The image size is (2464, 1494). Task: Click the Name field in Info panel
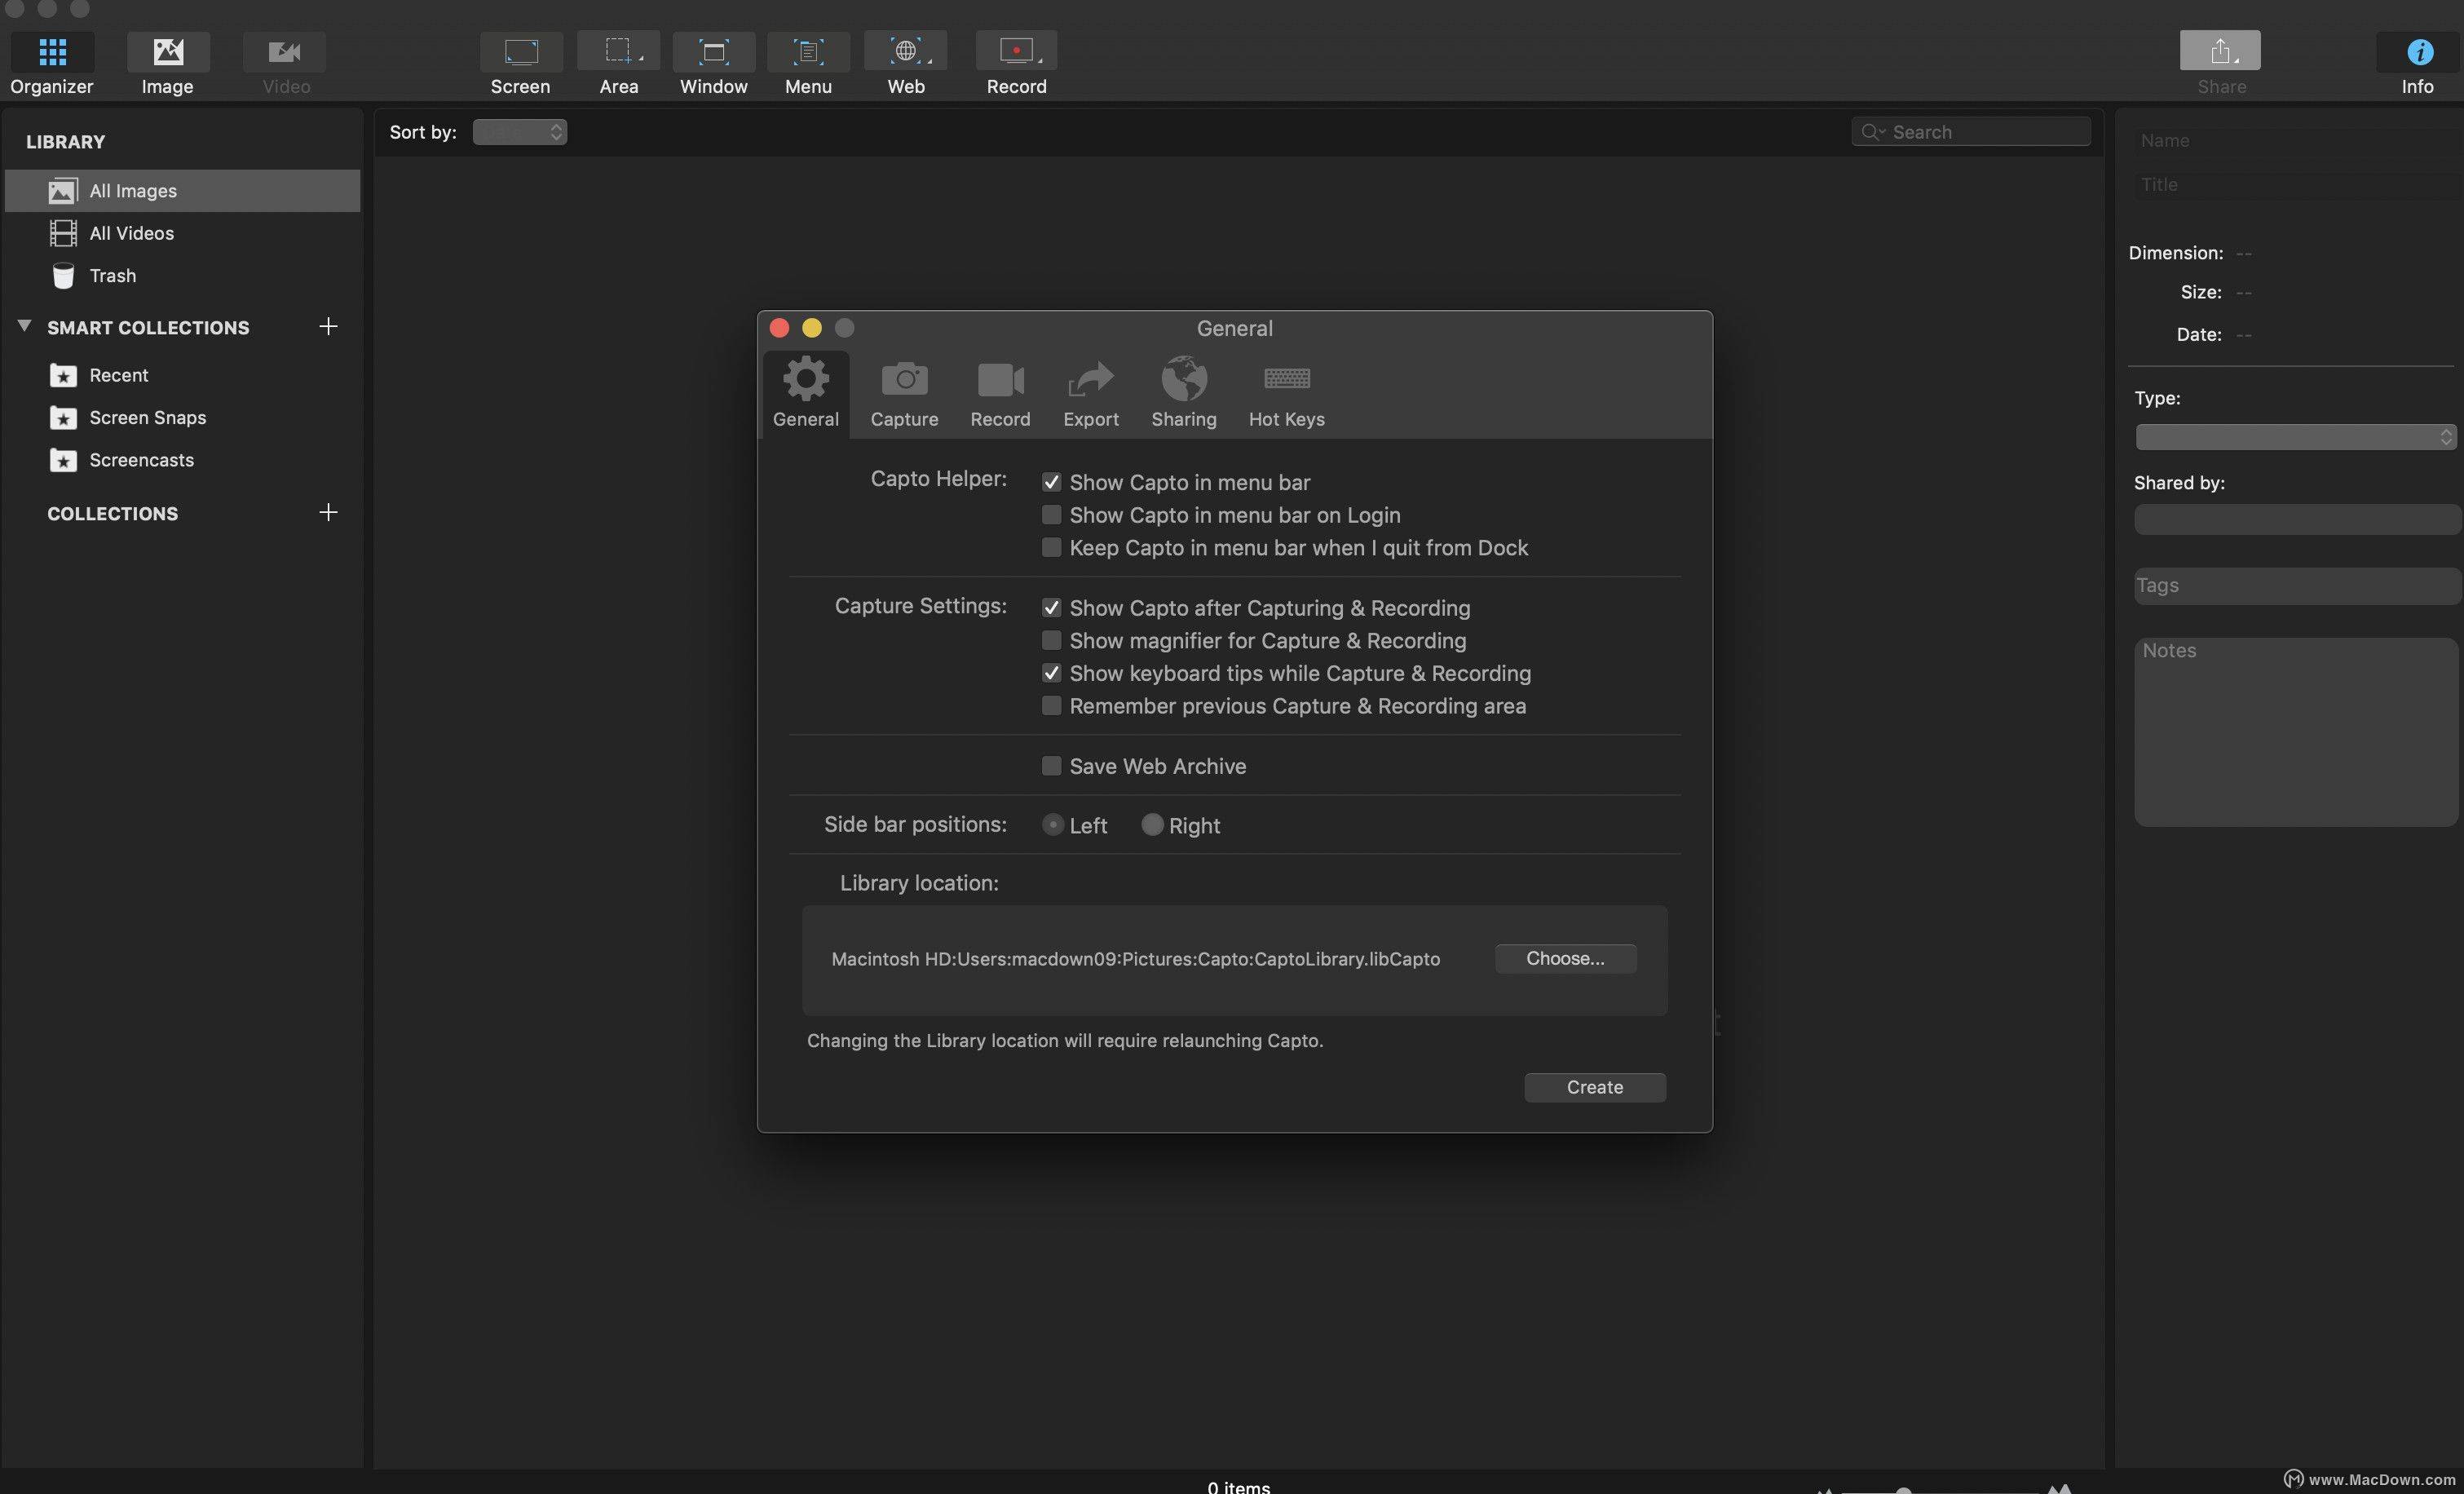(x=2296, y=141)
